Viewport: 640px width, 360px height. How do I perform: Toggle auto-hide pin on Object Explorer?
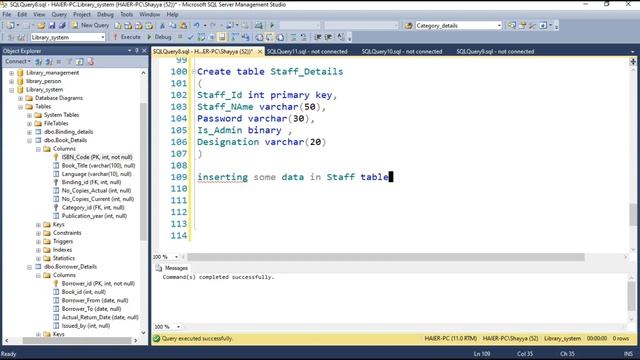click(137, 51)
